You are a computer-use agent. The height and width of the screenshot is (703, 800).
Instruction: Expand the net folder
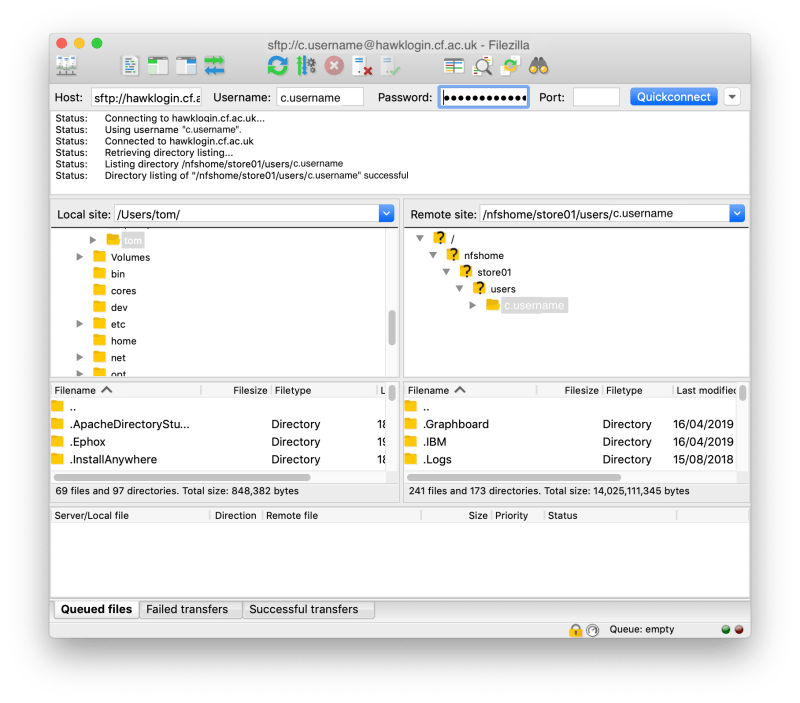click(80, 357)
